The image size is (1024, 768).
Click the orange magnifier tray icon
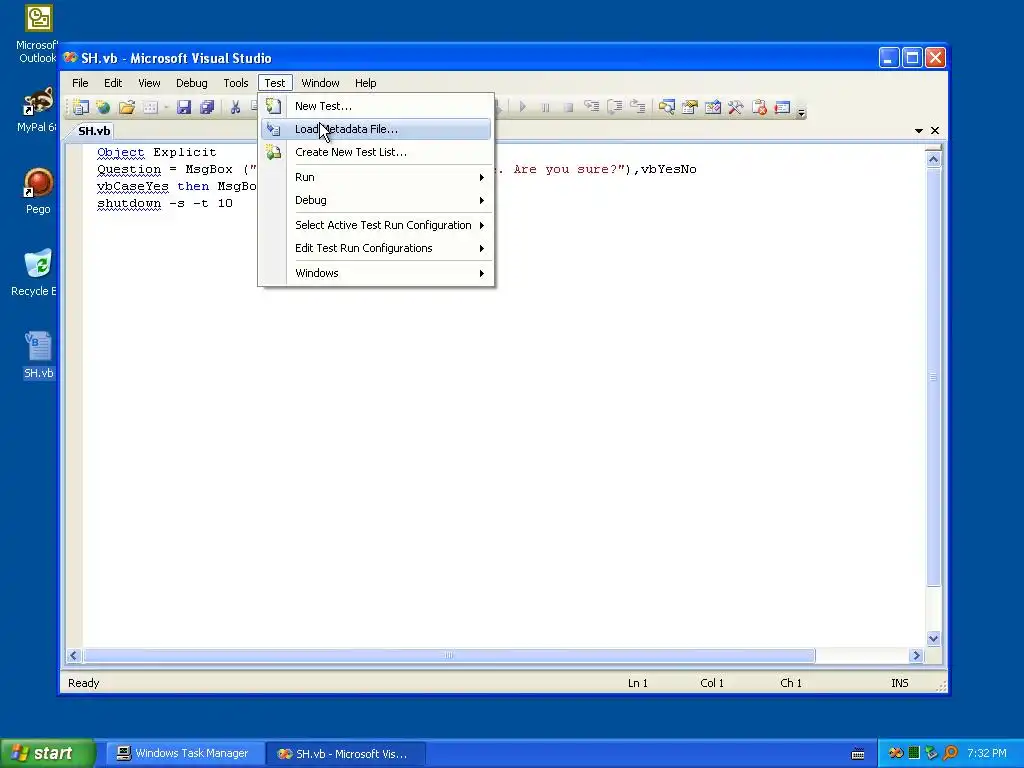(x=950, y=753)
